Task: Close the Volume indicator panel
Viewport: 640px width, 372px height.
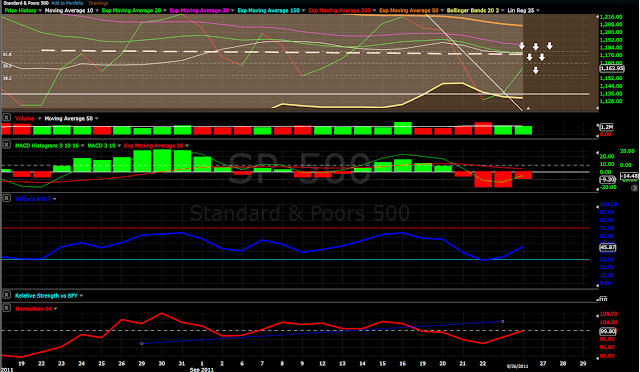Action: 7,118
